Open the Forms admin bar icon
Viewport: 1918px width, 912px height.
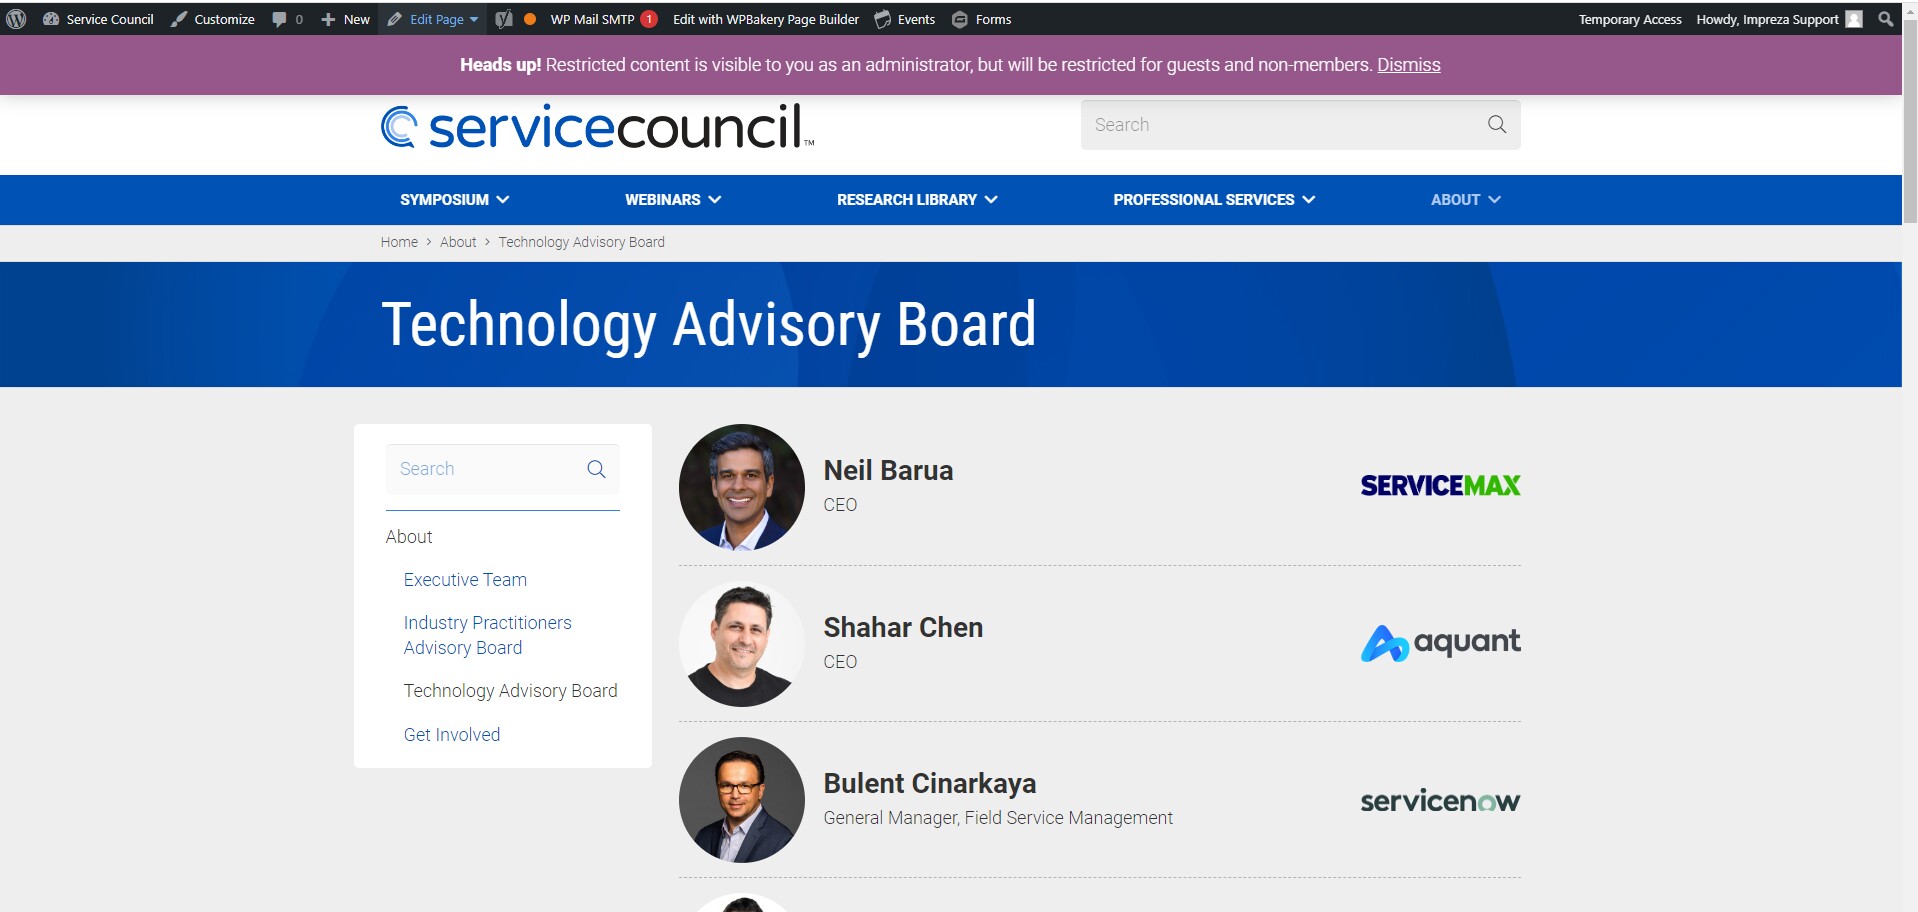tap(958, 18)
